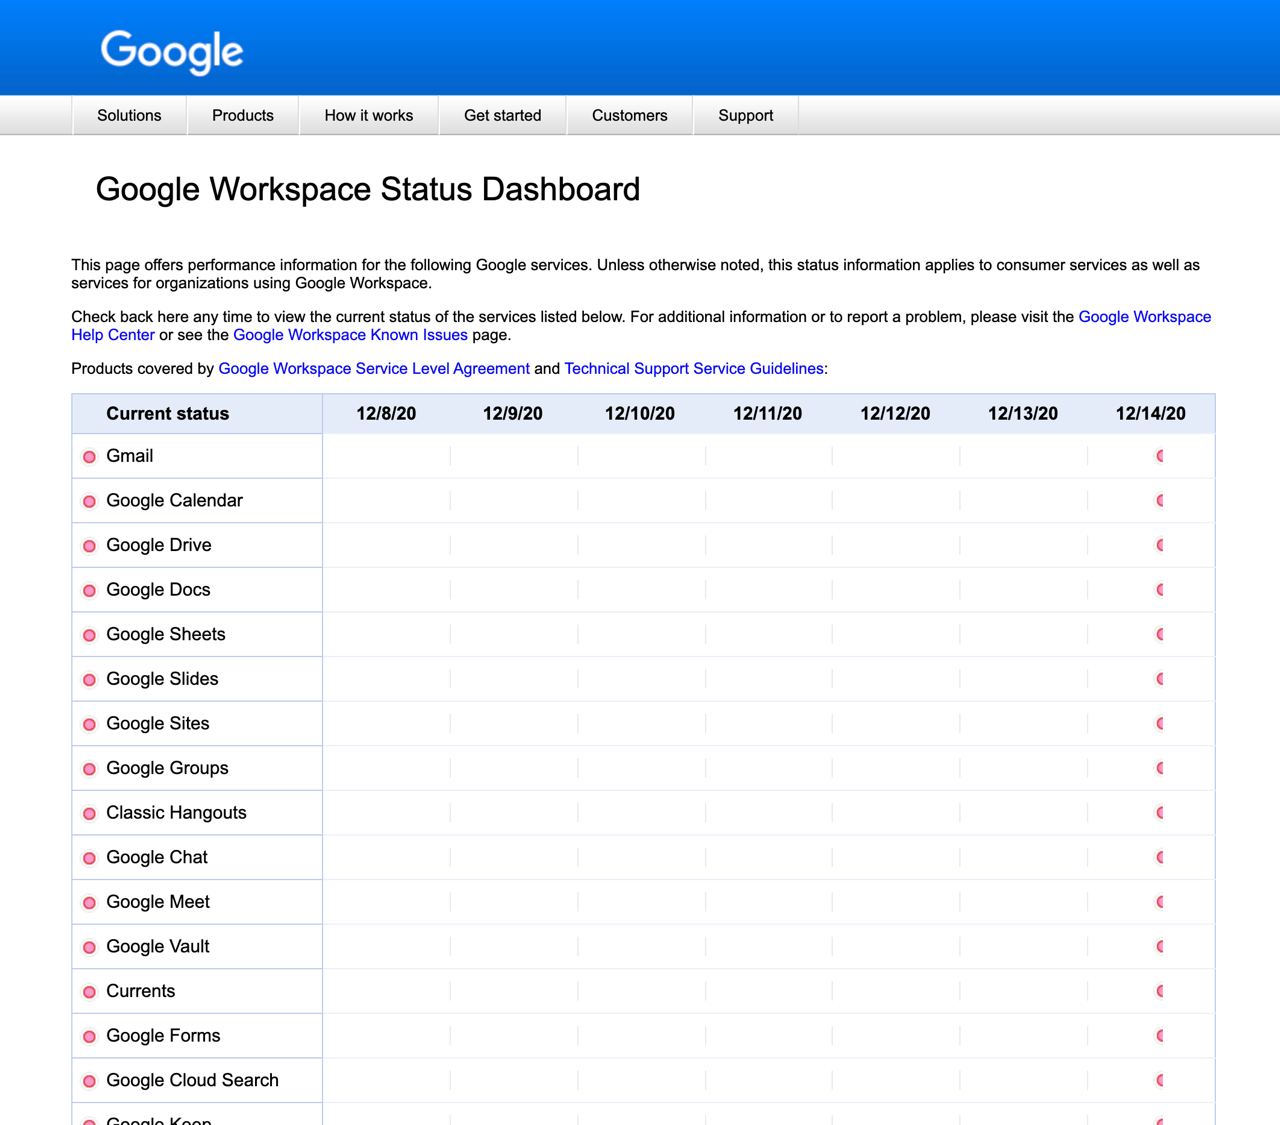Click Google Slides' red status icon

pyautogui.click(x=89, y=680)
